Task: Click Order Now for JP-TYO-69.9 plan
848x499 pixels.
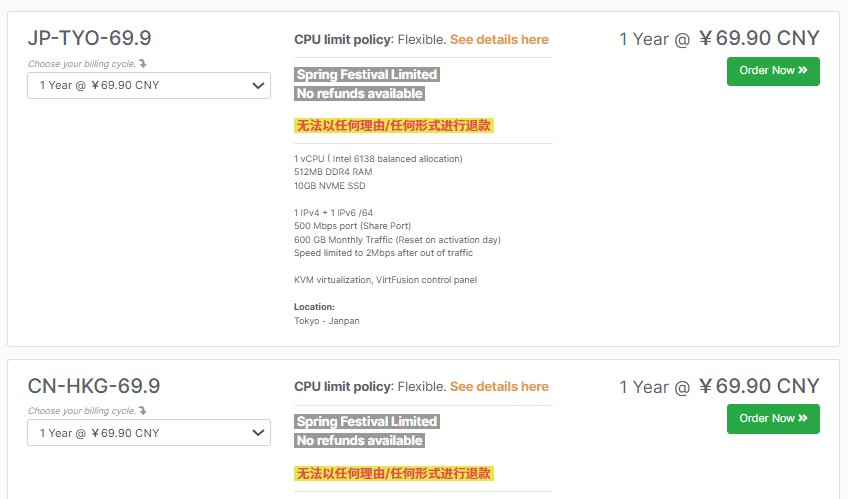Action: click(772, 71)
